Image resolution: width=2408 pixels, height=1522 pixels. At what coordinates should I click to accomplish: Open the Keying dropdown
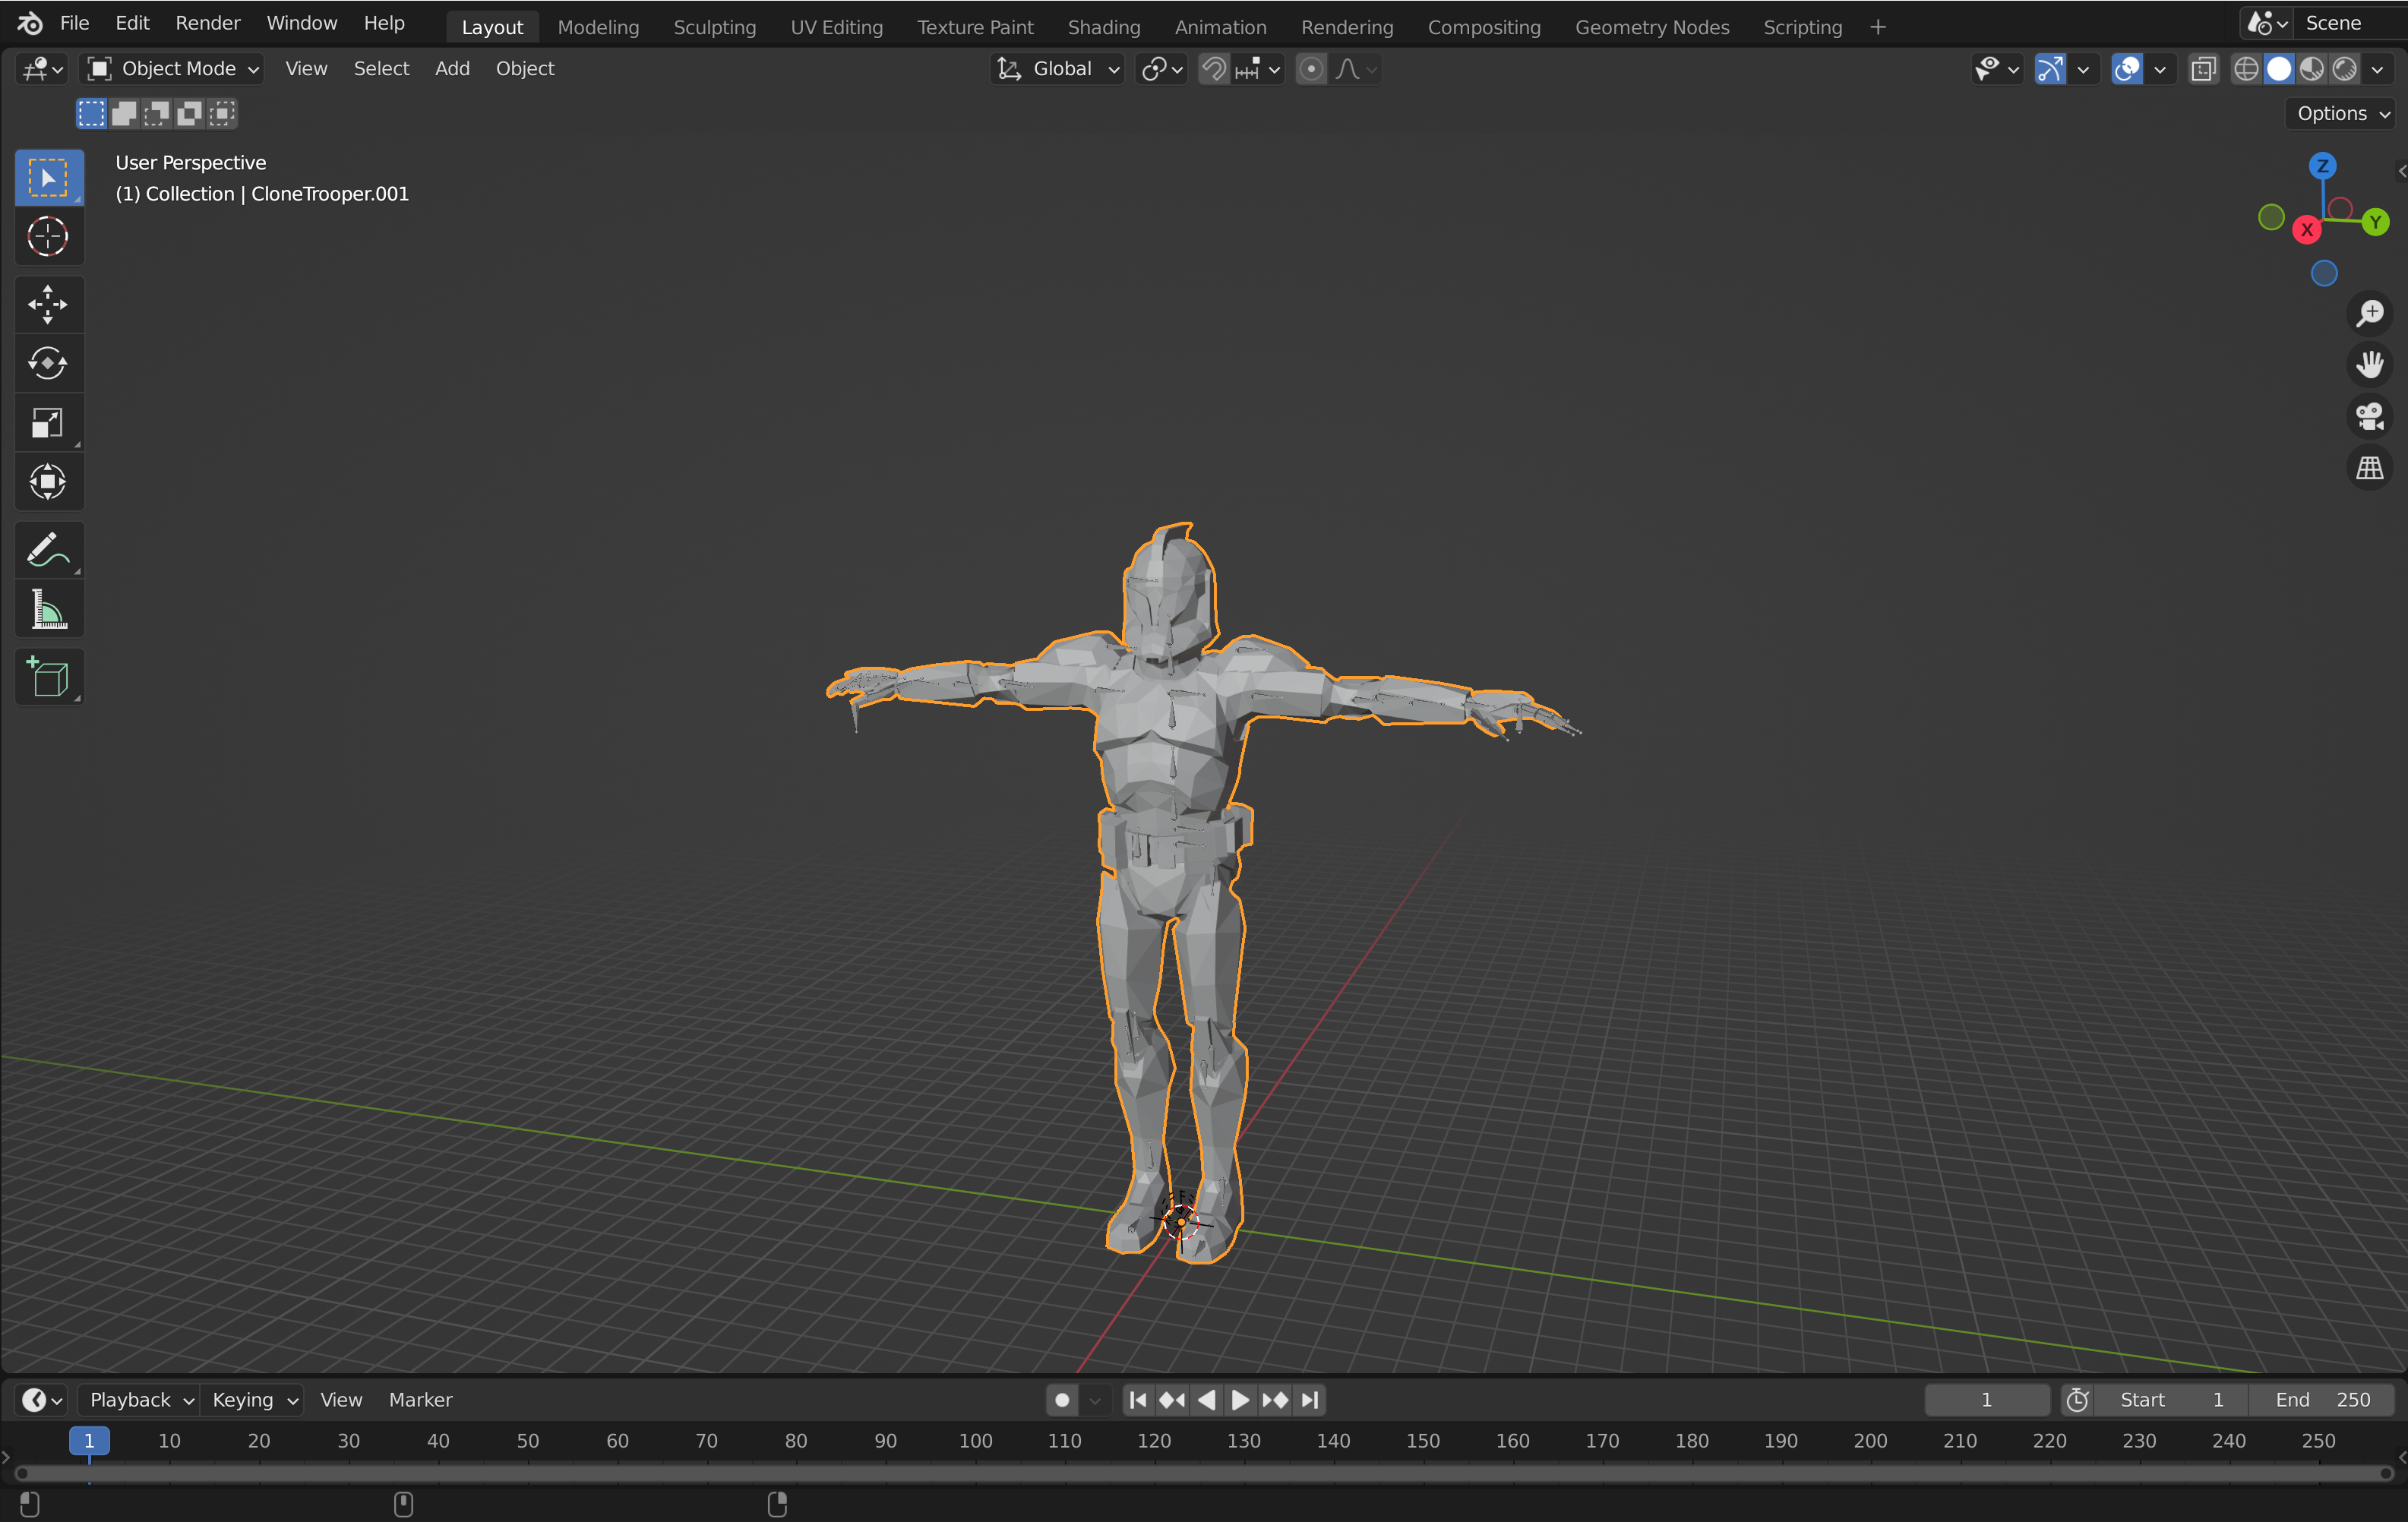pyautogui.click(x=254, y=1400)
